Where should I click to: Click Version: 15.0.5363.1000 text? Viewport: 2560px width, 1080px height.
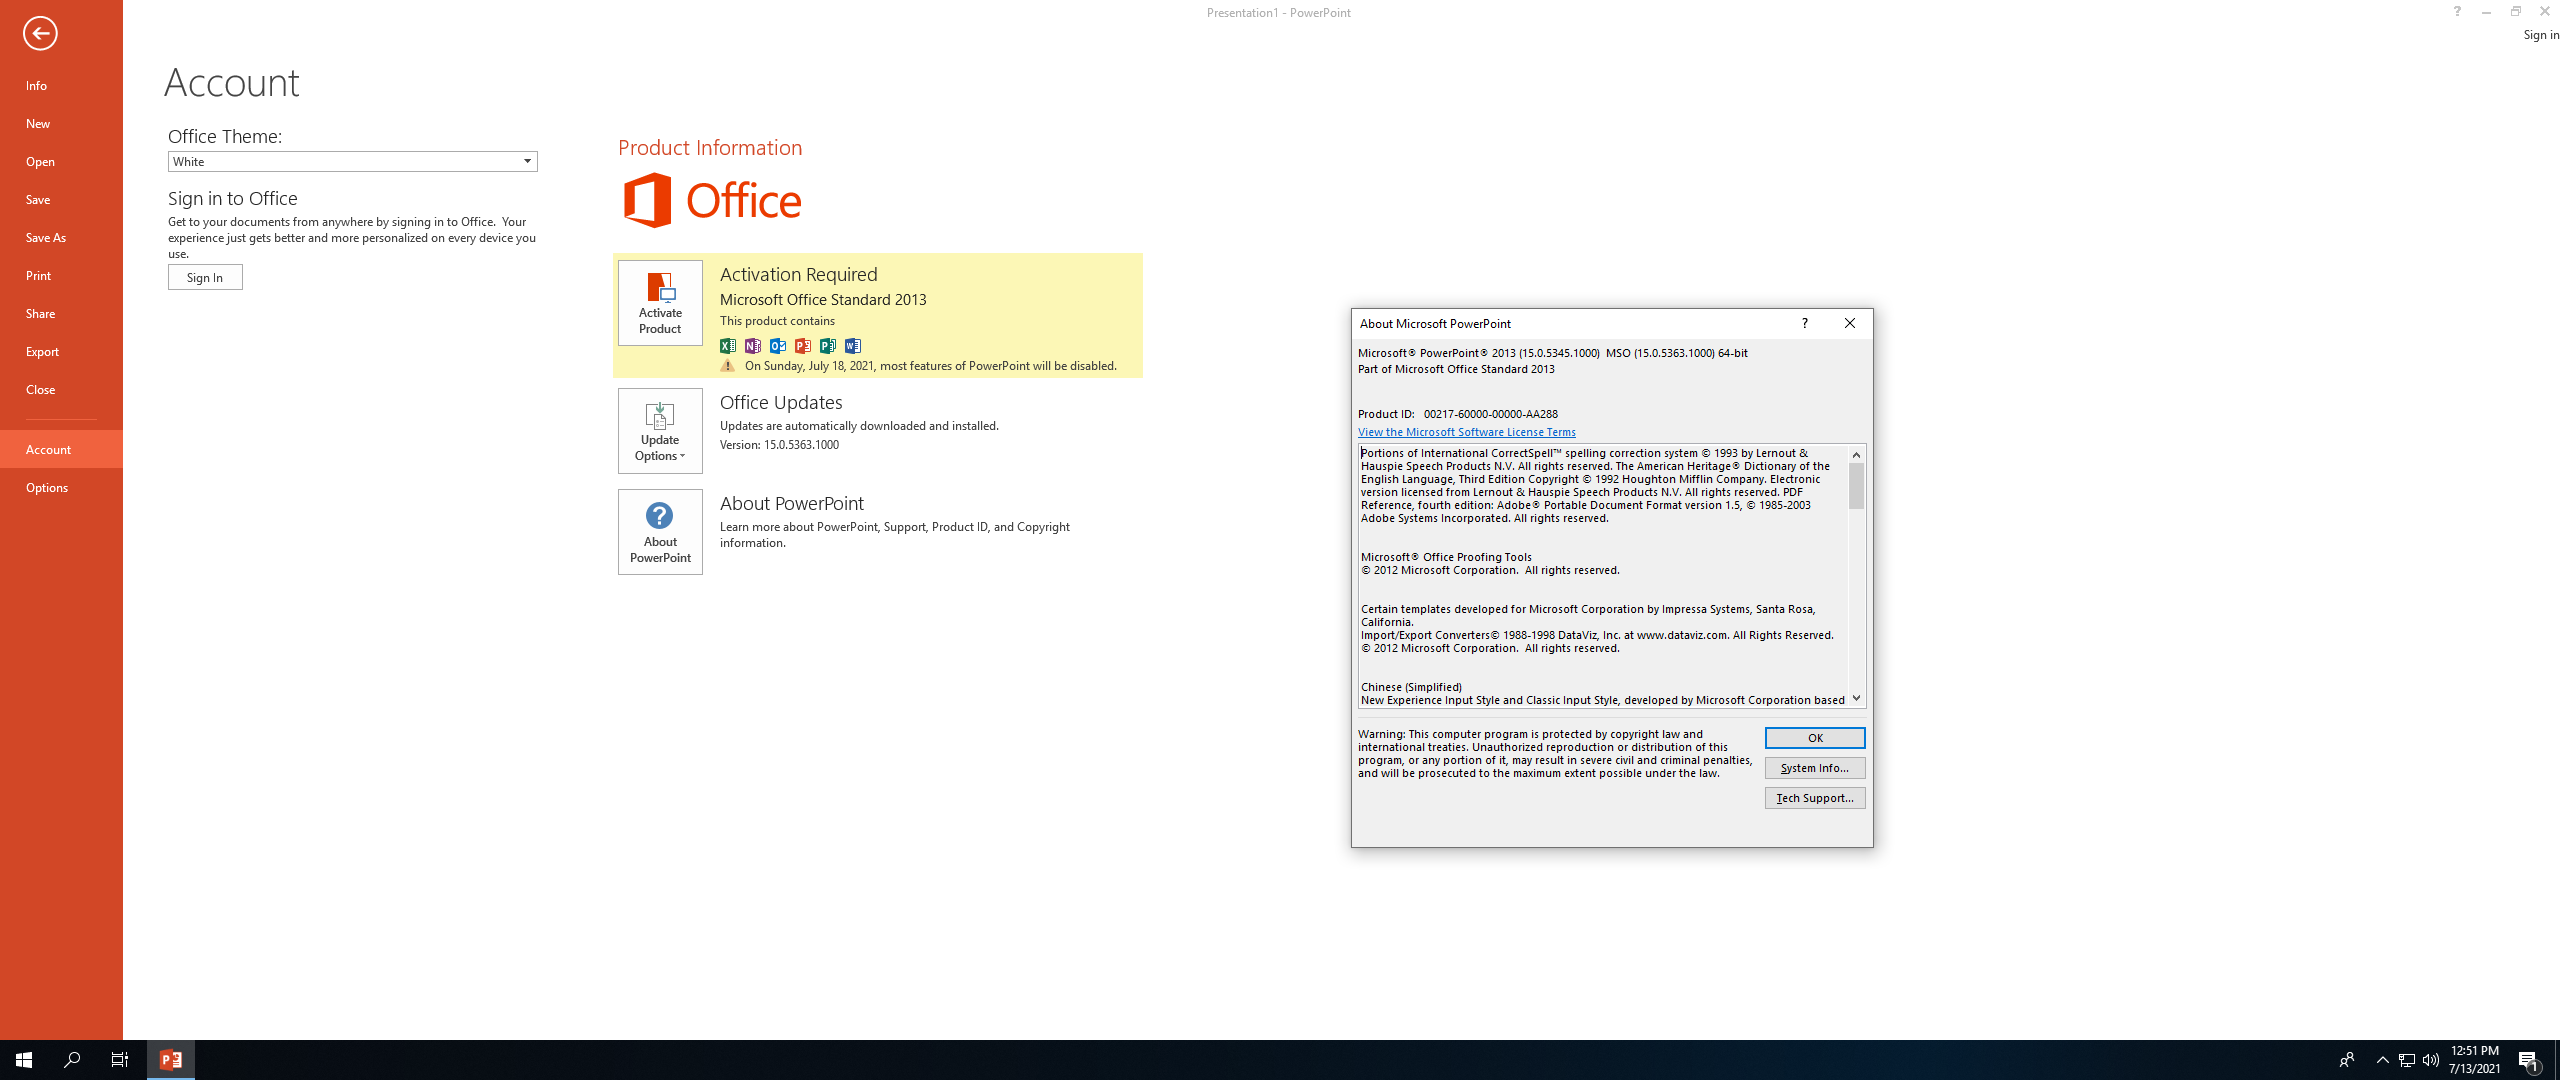pyautogui.click(x=780, y=446)
